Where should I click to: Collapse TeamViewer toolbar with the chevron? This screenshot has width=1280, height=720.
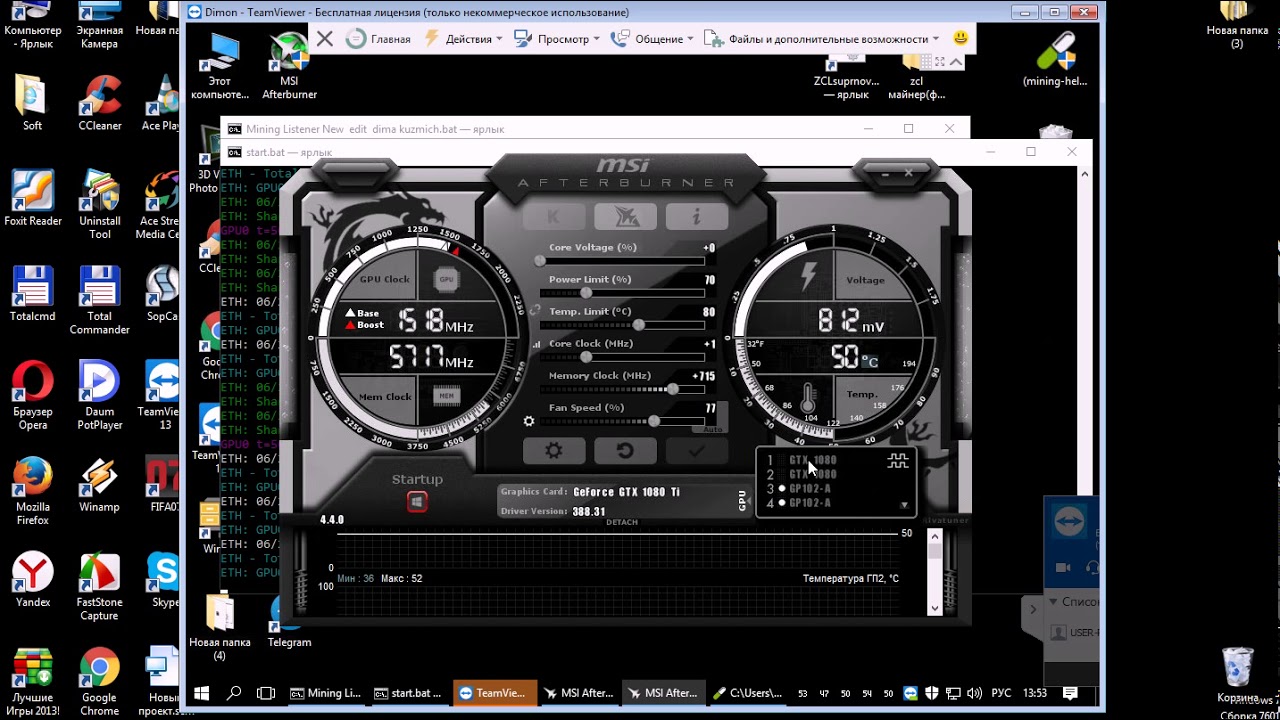tap(956, 62)
